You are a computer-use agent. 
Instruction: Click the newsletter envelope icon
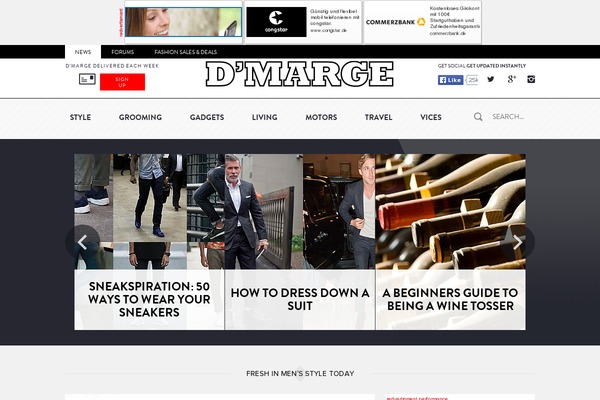(87, 79)
